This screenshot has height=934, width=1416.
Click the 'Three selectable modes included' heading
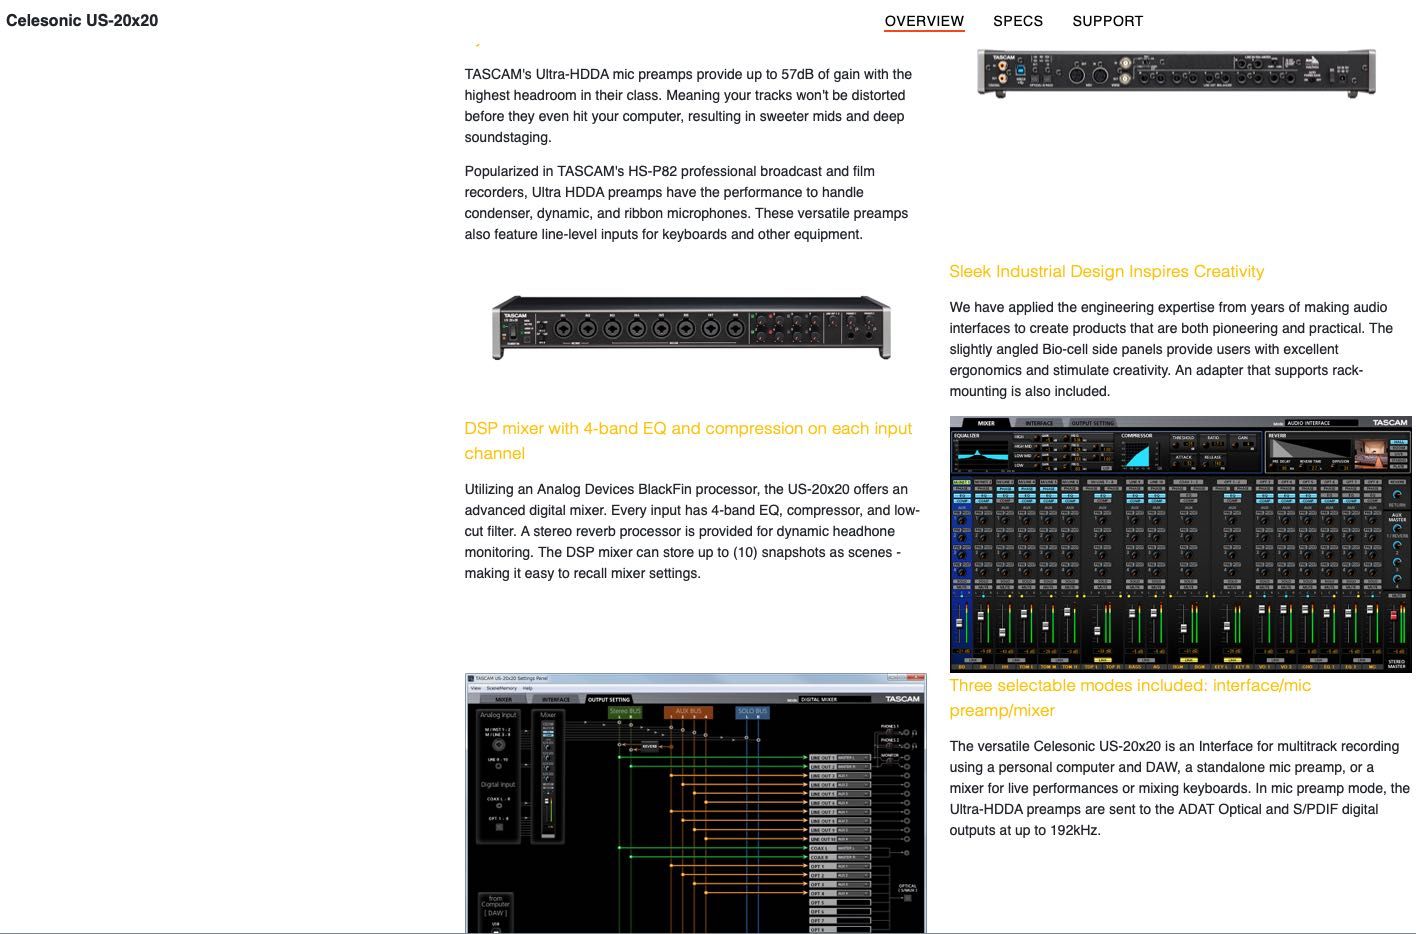click(1130, 697)
